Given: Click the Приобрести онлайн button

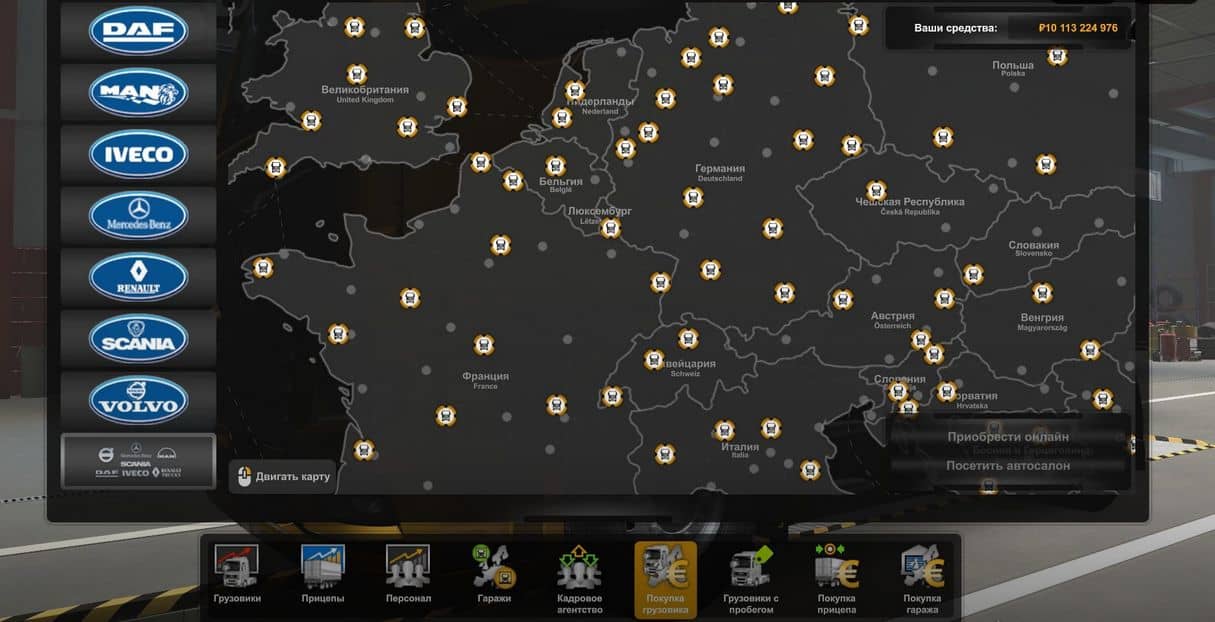Looking at the screenshot, I should coord(1007,437).
